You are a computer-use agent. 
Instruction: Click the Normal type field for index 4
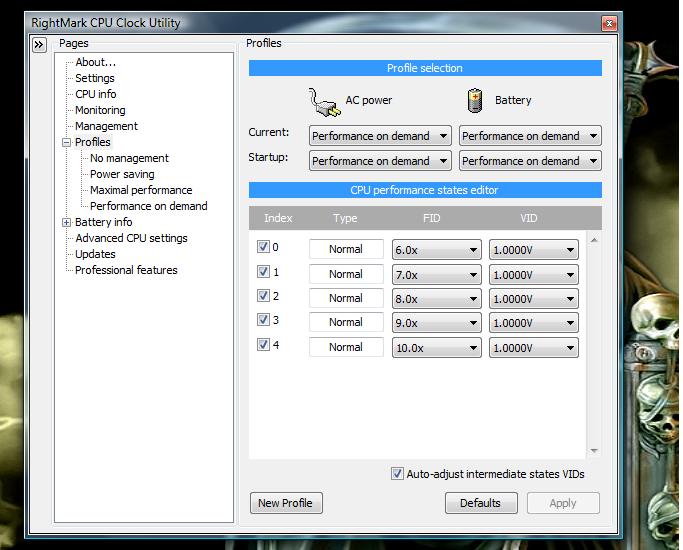346,347
